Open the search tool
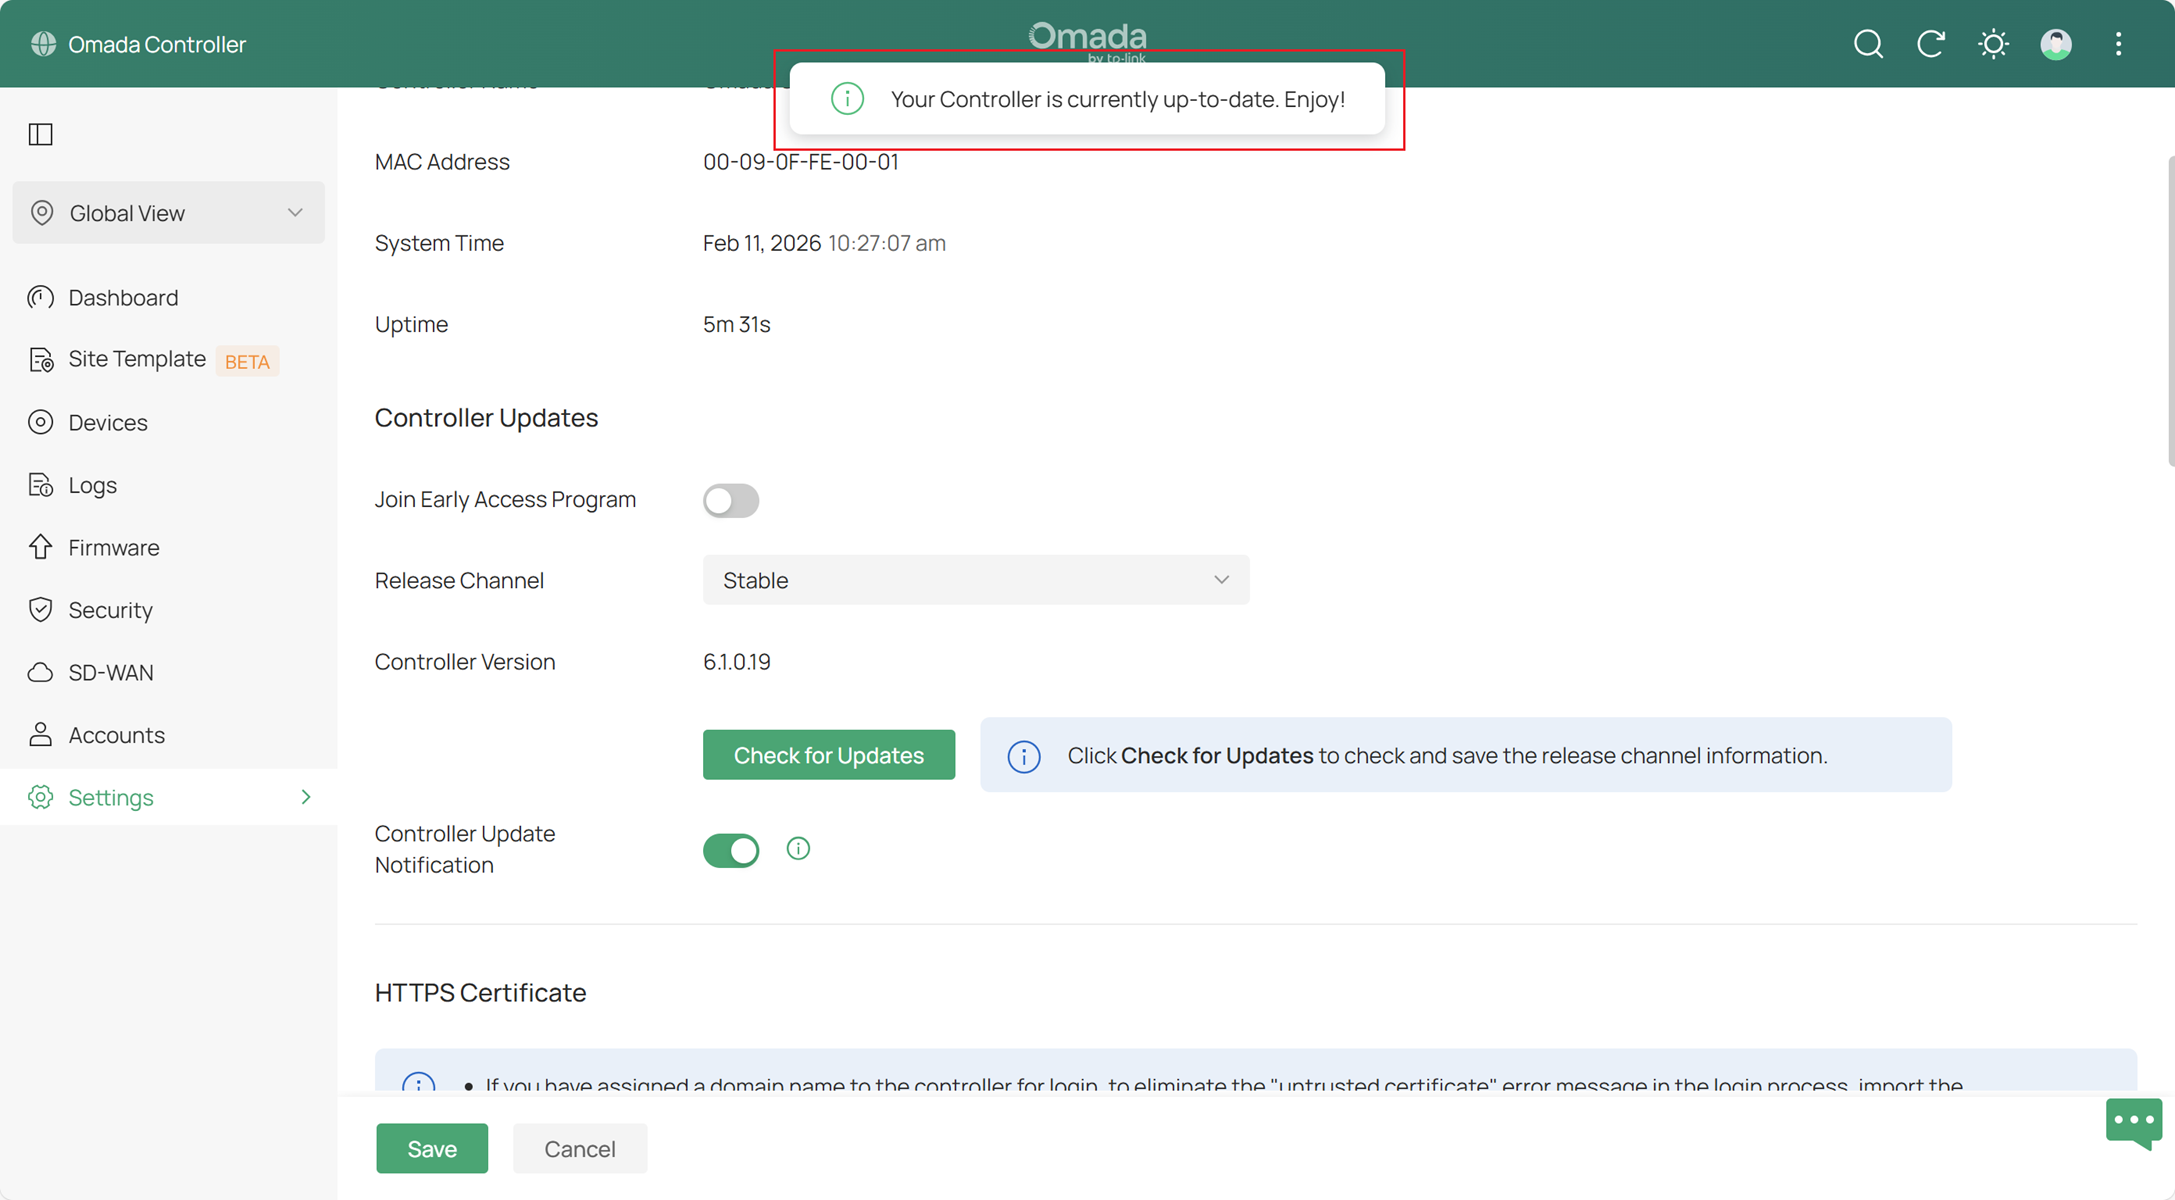2175x1200 pixels. pos(1867,44)
